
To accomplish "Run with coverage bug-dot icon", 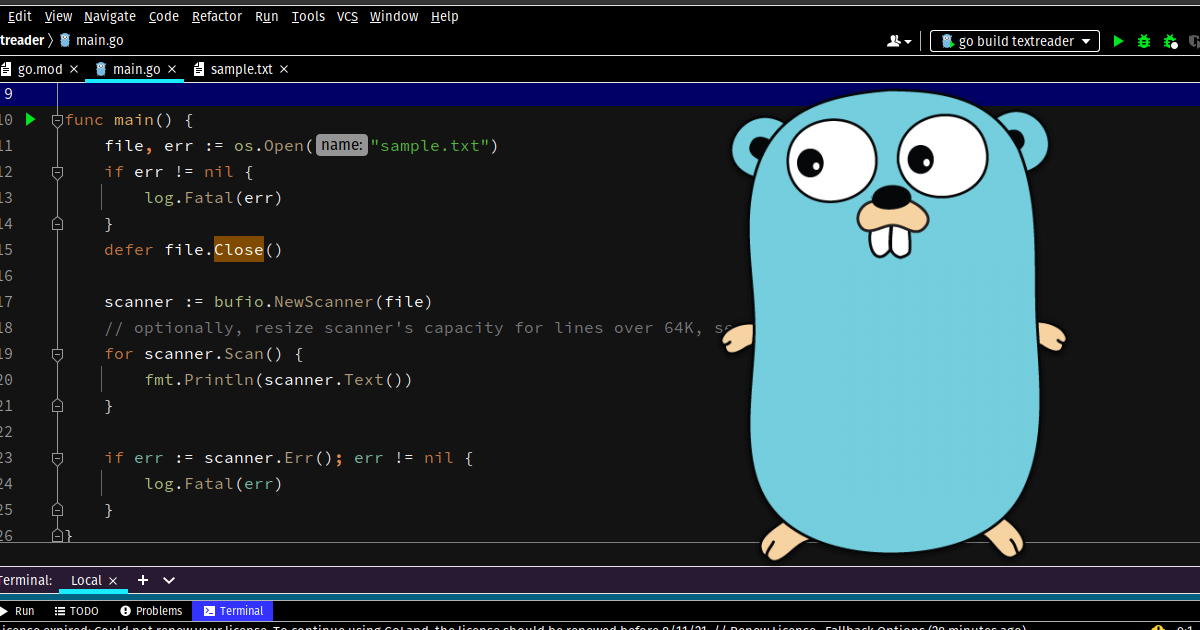I will 1170,41.
